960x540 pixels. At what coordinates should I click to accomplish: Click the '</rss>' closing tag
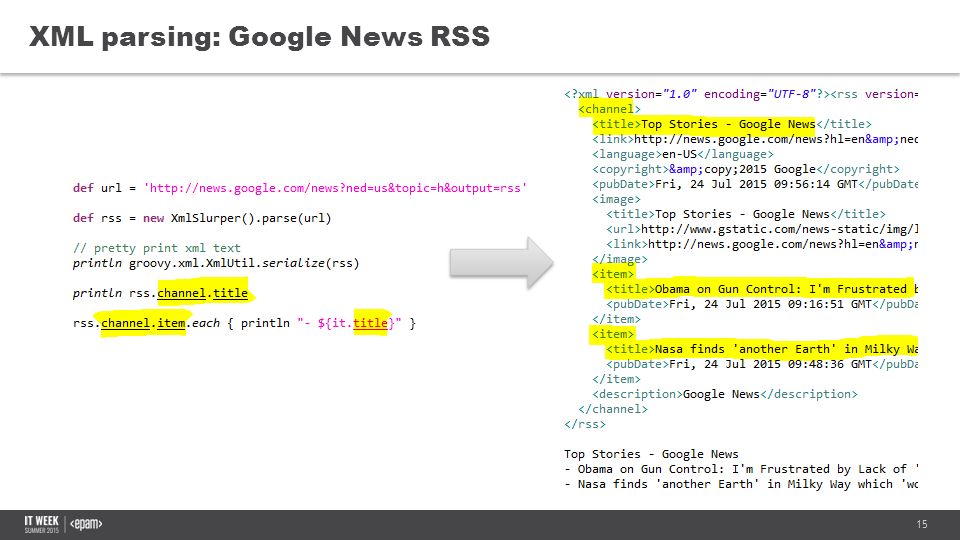pyautogui.click(x=585, y=424)
